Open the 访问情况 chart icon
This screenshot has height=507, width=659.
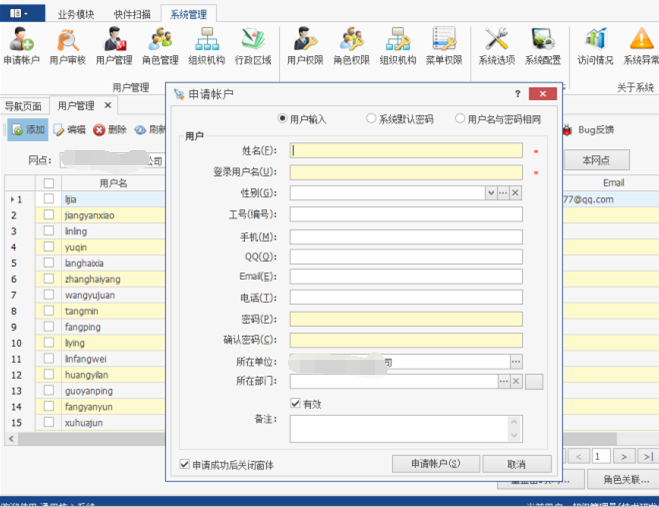click(x=595, y=45)
